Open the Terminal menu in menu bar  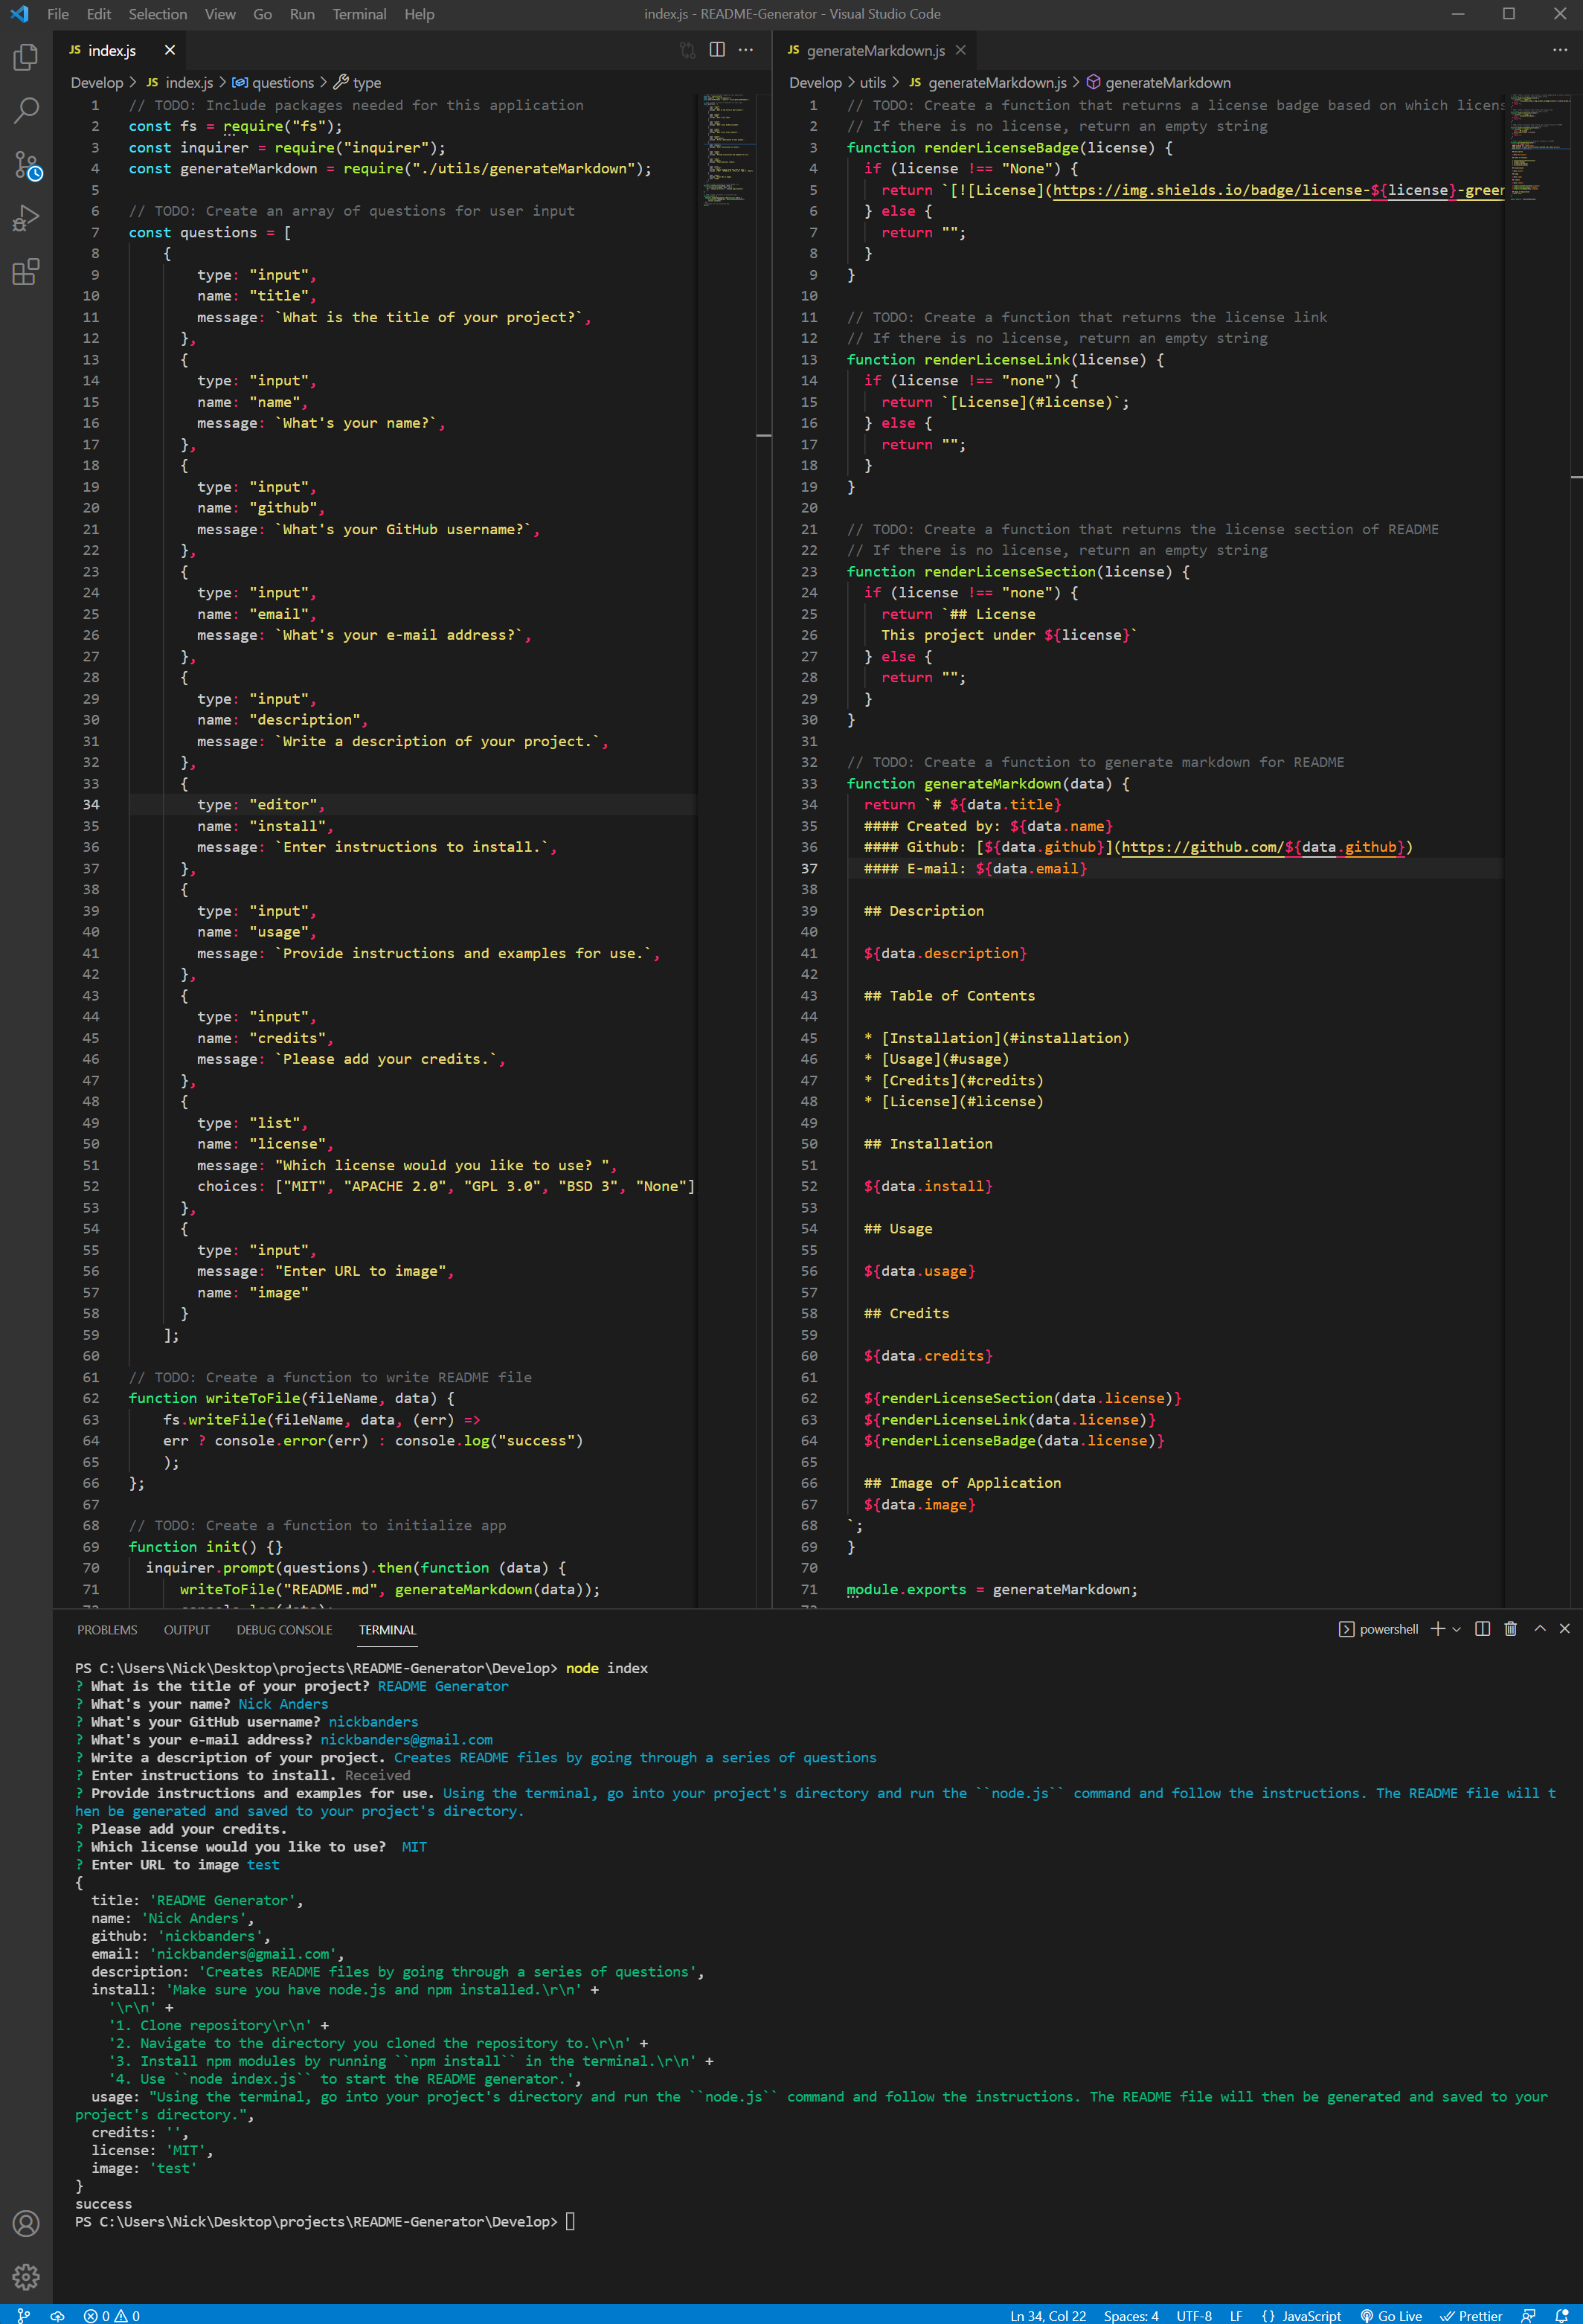tap(359, 14)
